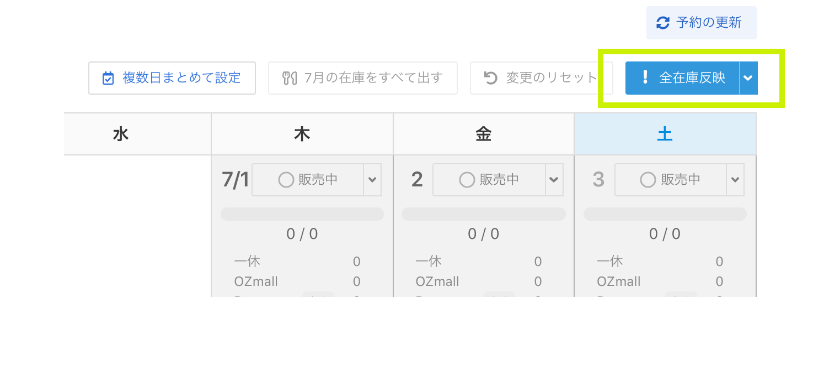818x369 pixels.
Task: Click the 複数日まとめて設定 button
Action: click(172, 78)
